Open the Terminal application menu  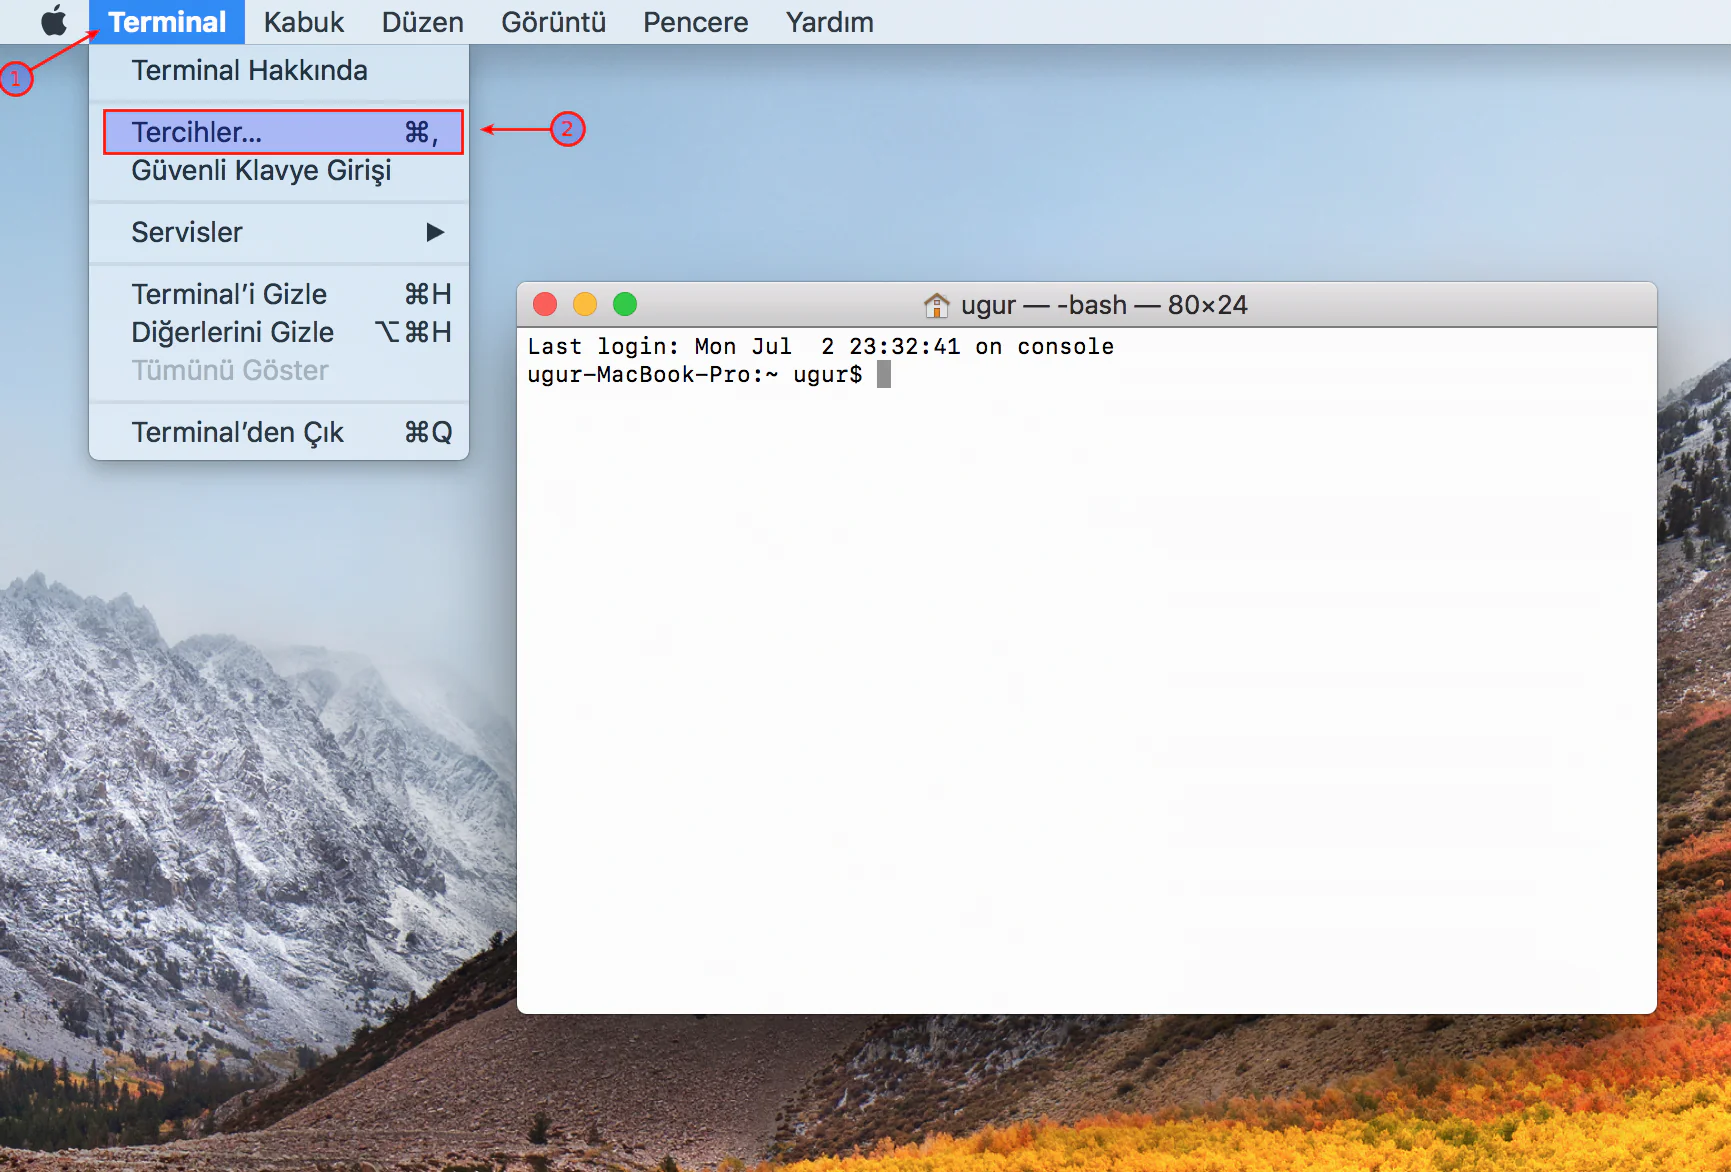click(x=167, y=22)
